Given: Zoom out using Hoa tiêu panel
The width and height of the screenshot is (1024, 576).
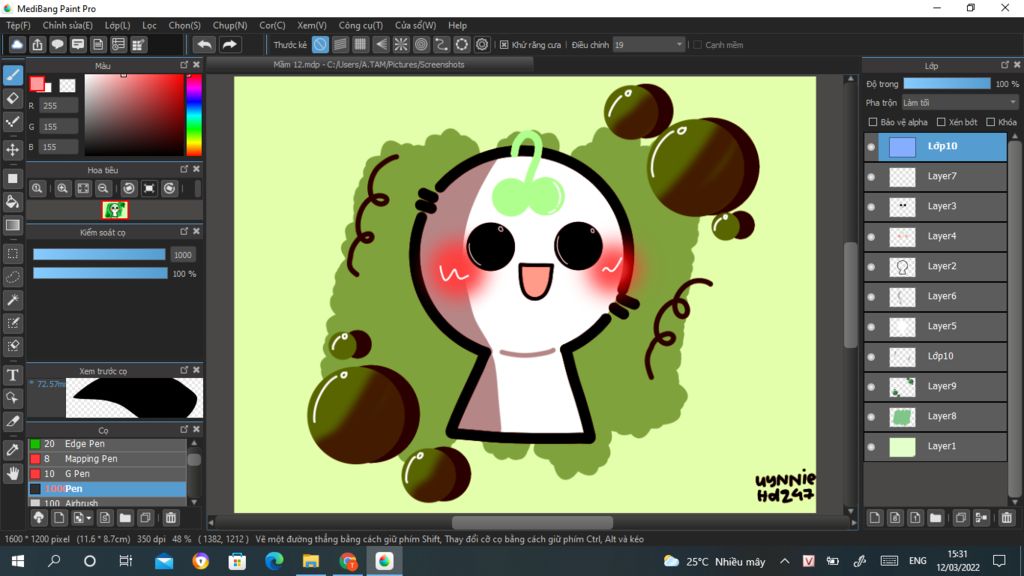Looking at the screenshot, I should tap(103, 189).
